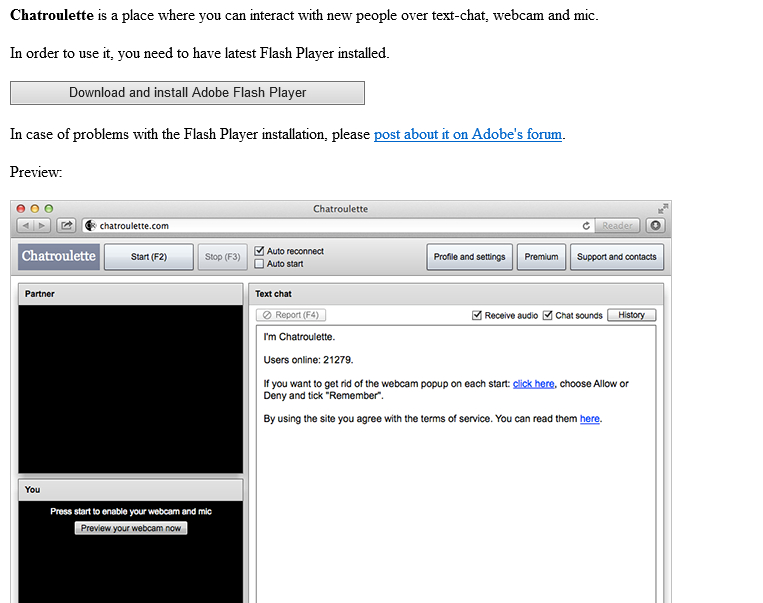Click the 'You' panel header
Image resolution: width=763 pixels, height=603 pixels.
(x=130, y=490)
